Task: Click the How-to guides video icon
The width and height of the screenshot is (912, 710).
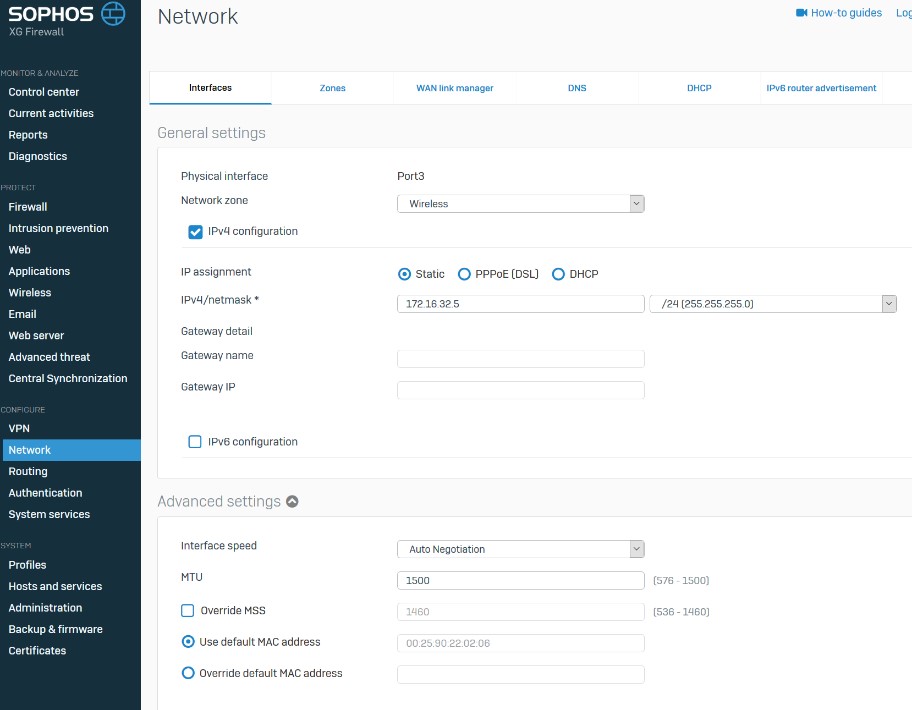Action: (x=801, y=13)
